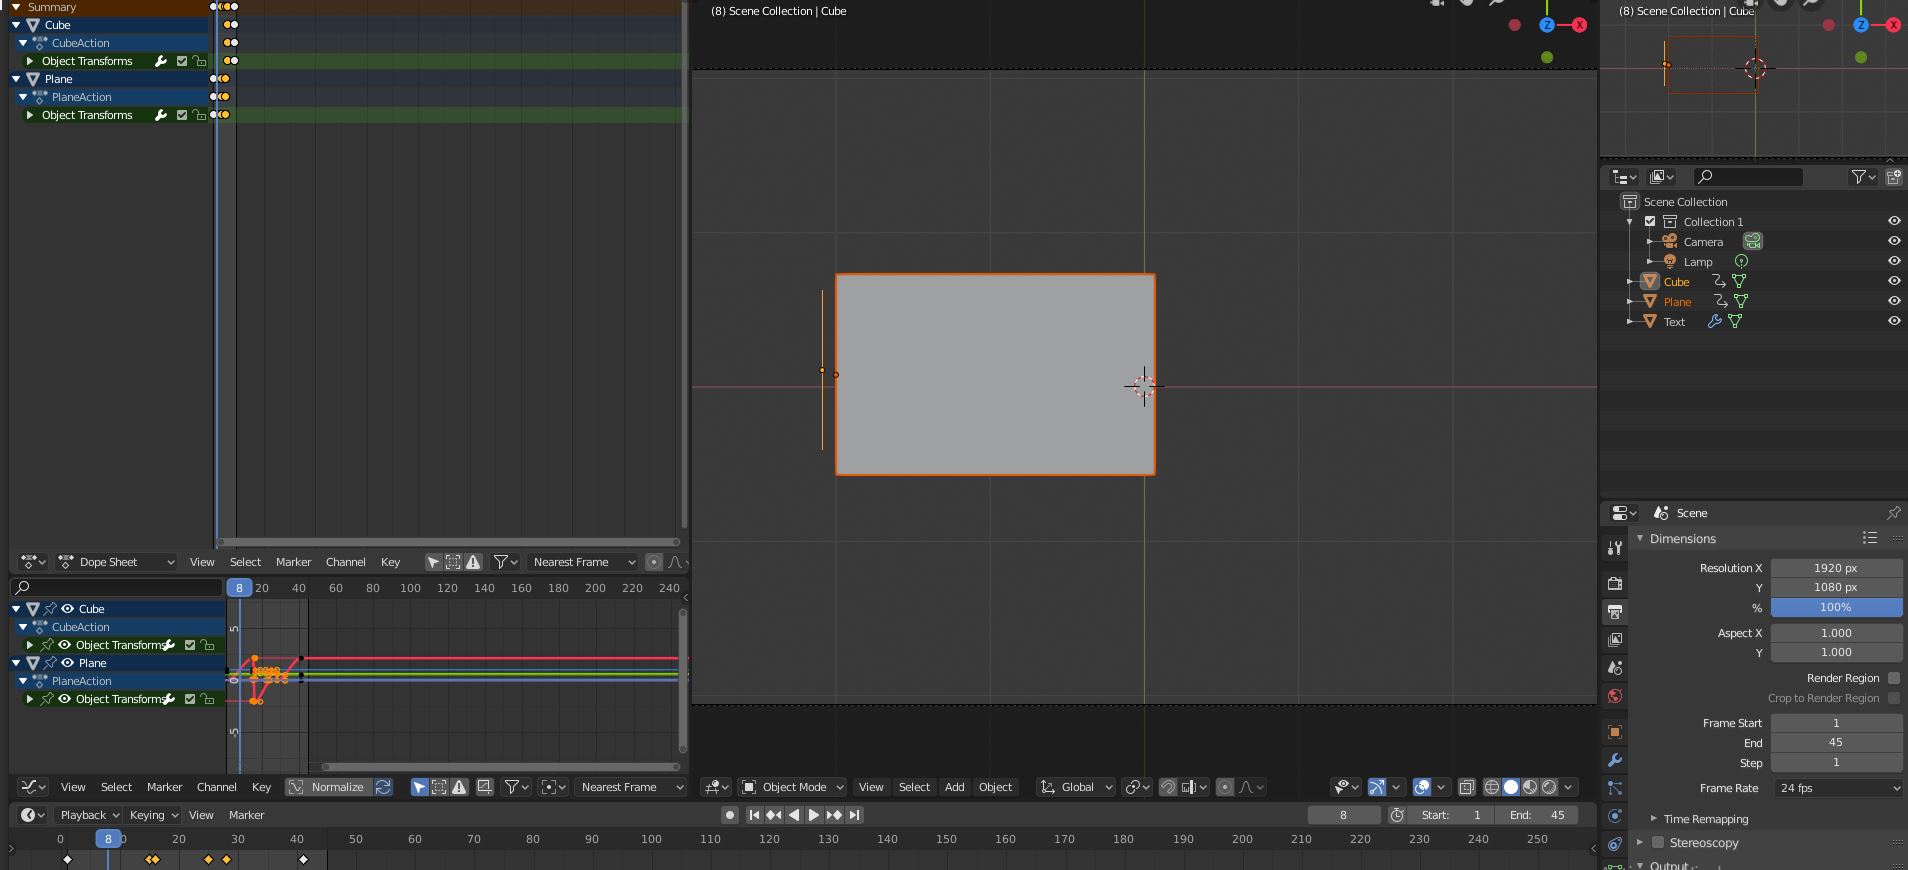Viewport: 1908px width, 870px height.
Task: Enable the Stereoscopy checkbox
Action: pos(1658,843)
